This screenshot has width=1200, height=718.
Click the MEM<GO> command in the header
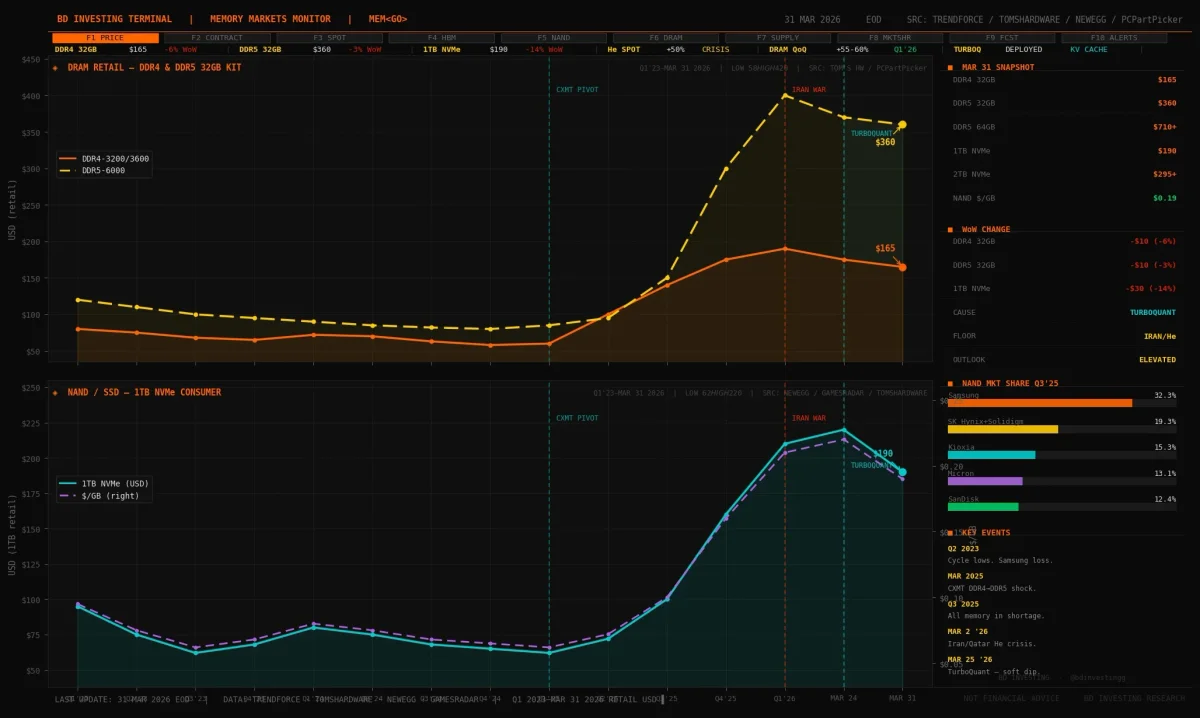[387, 19]
